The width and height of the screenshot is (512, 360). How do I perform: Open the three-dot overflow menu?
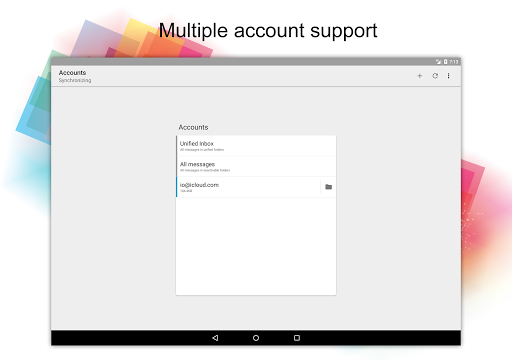coord(449,76)
